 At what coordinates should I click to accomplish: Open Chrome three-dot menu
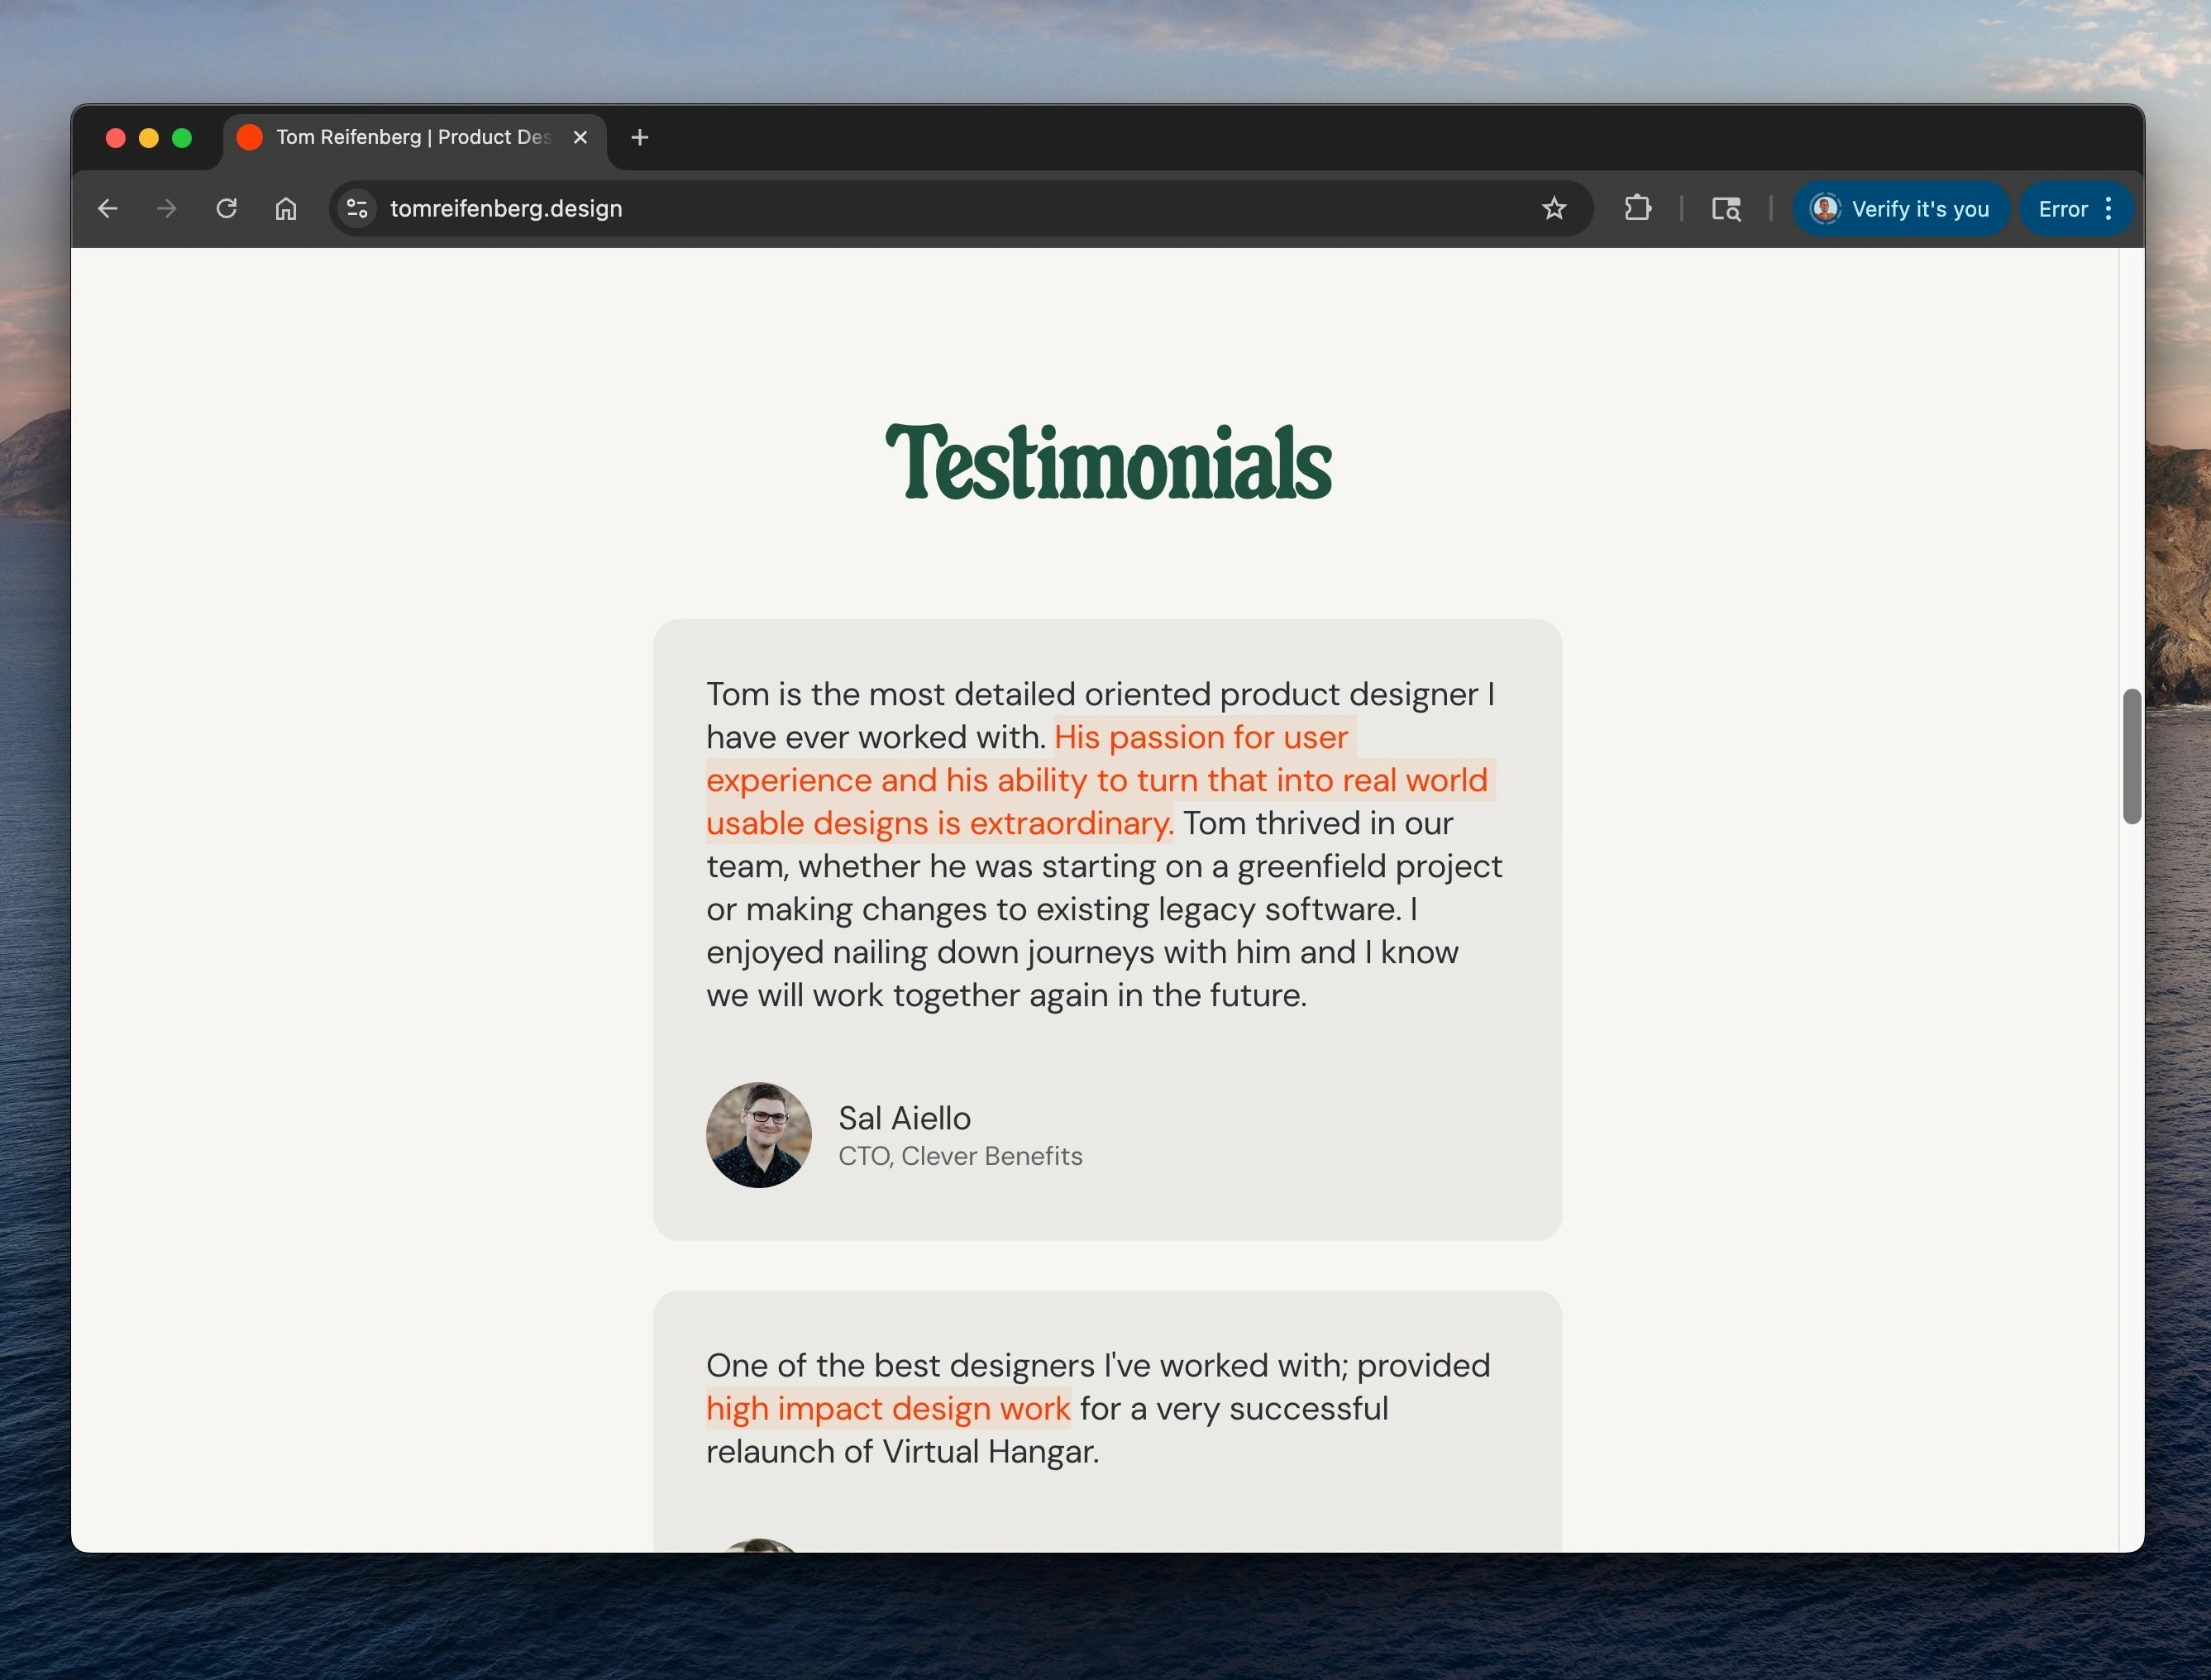[2108, 208]
